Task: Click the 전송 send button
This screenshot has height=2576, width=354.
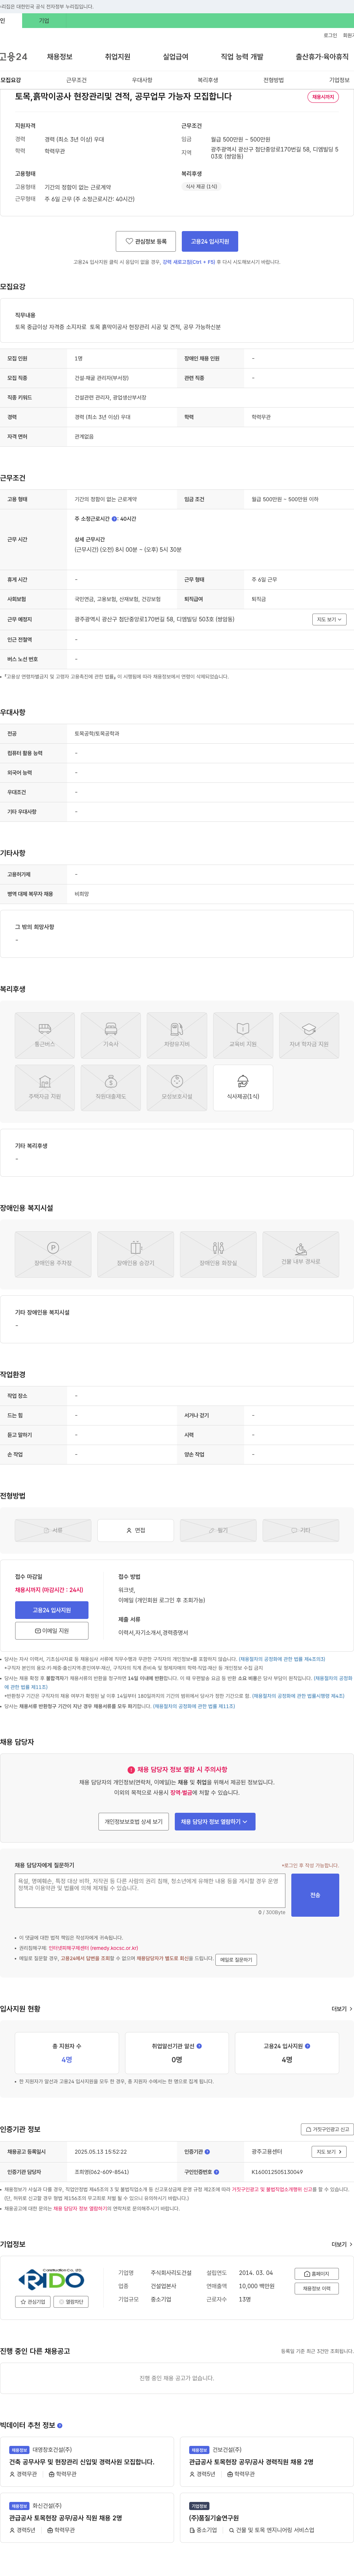Action: (x=315, y=1895)
